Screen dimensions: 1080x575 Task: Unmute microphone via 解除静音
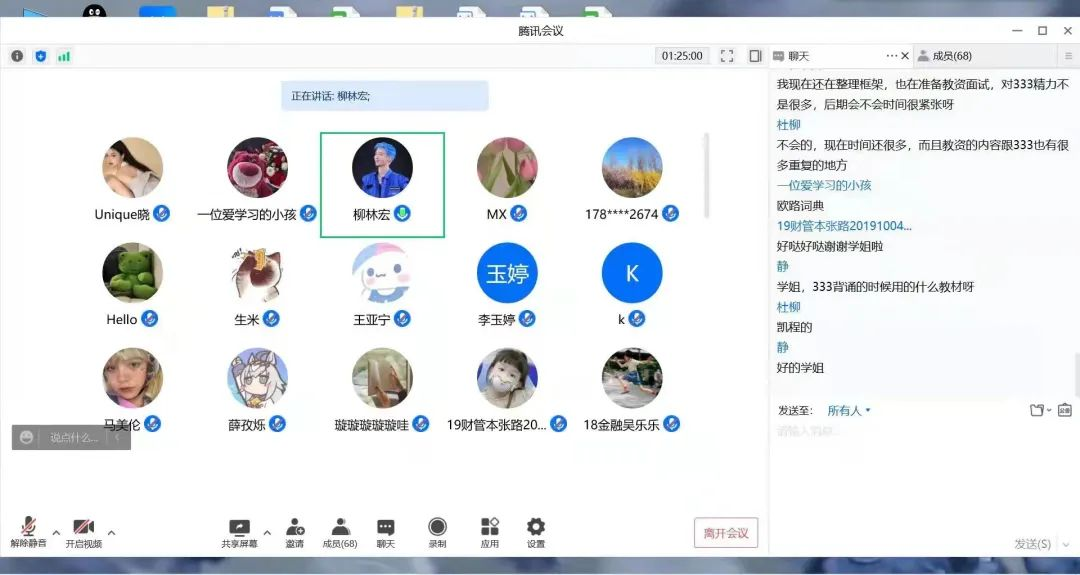[x=28, y=528]
